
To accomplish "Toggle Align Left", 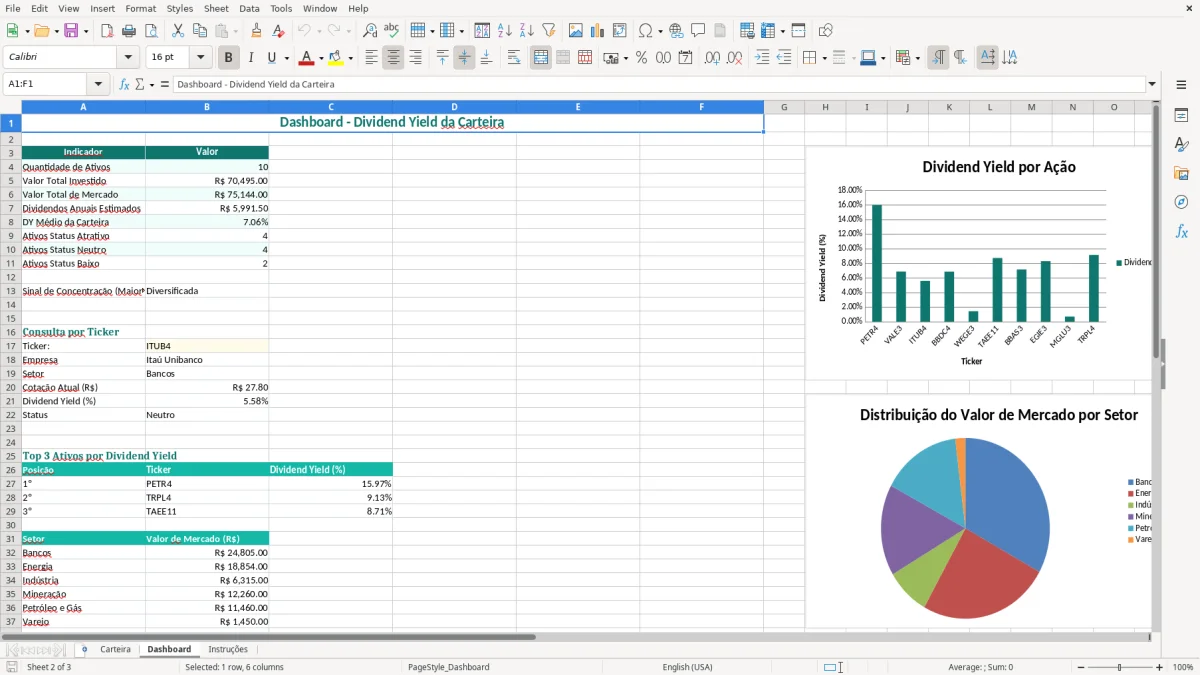I will coord(372,58).
